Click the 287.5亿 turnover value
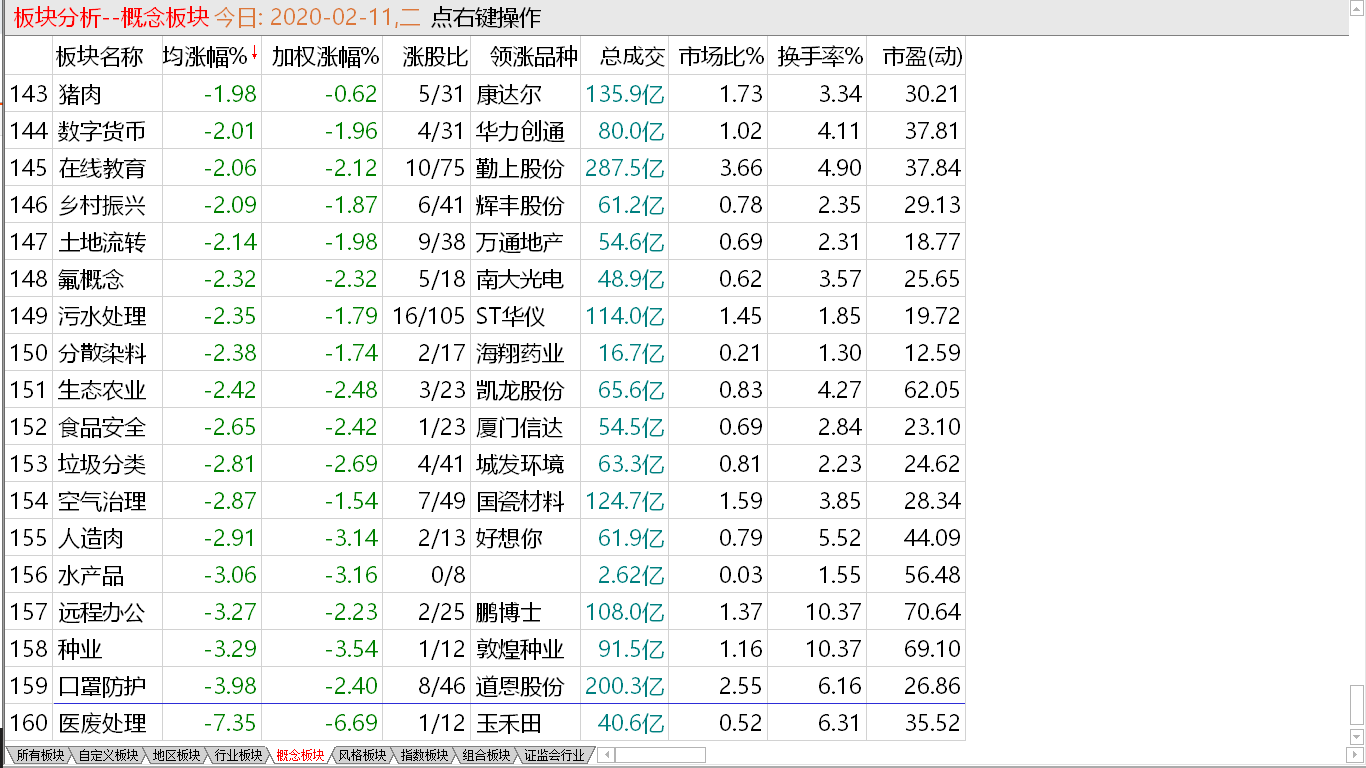The width and height of the screenshot is (1366, 768). click(x=625, y=168)
